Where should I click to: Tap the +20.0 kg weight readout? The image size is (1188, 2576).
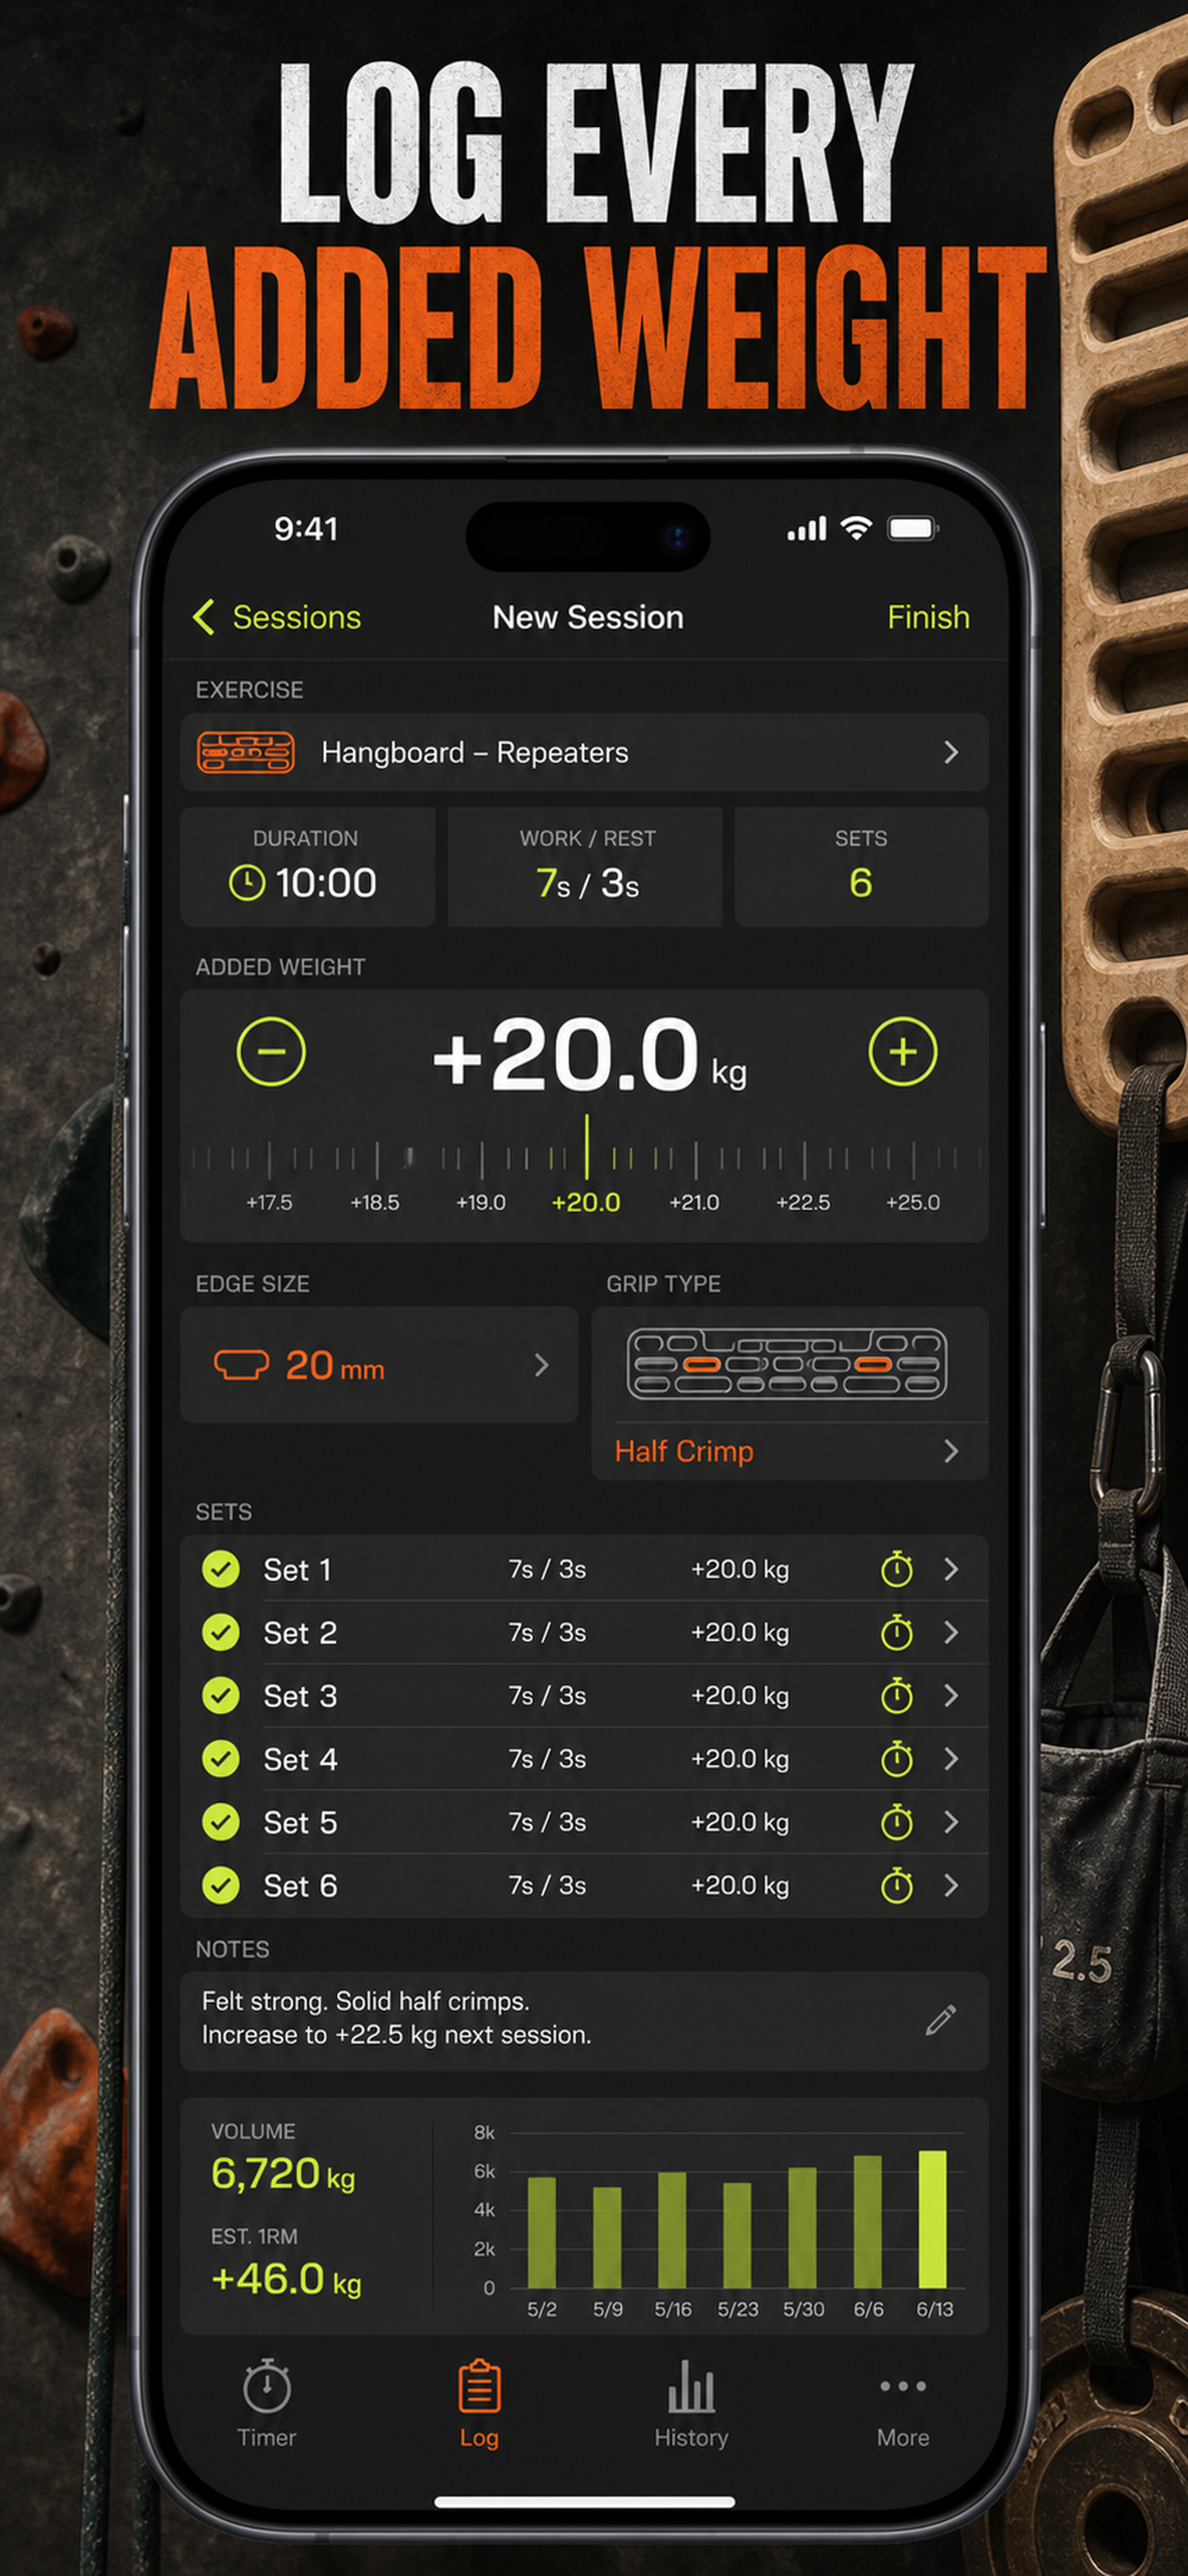pyautogui.click(x=590, y=1054)
